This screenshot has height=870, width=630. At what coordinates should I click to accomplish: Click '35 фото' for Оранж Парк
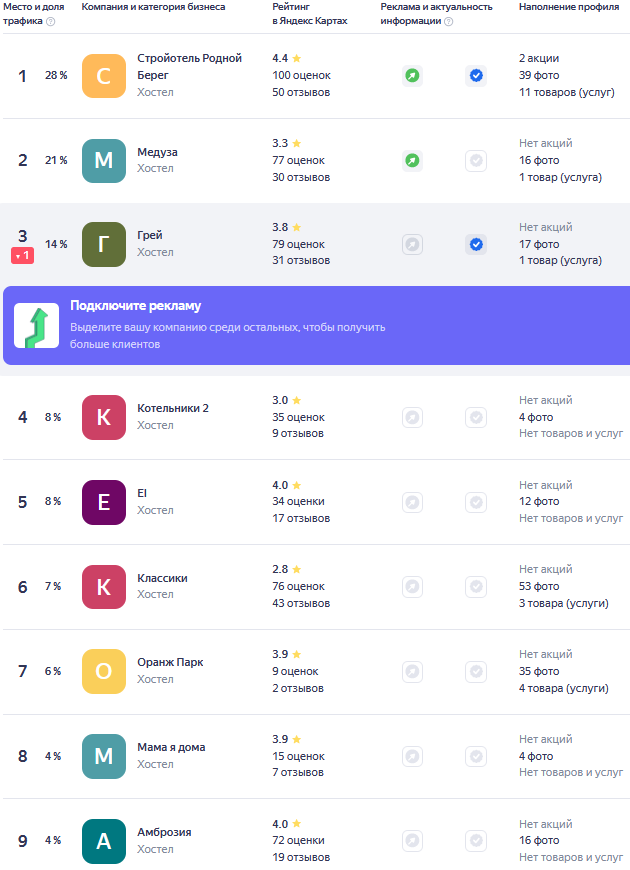coord(539,671)
